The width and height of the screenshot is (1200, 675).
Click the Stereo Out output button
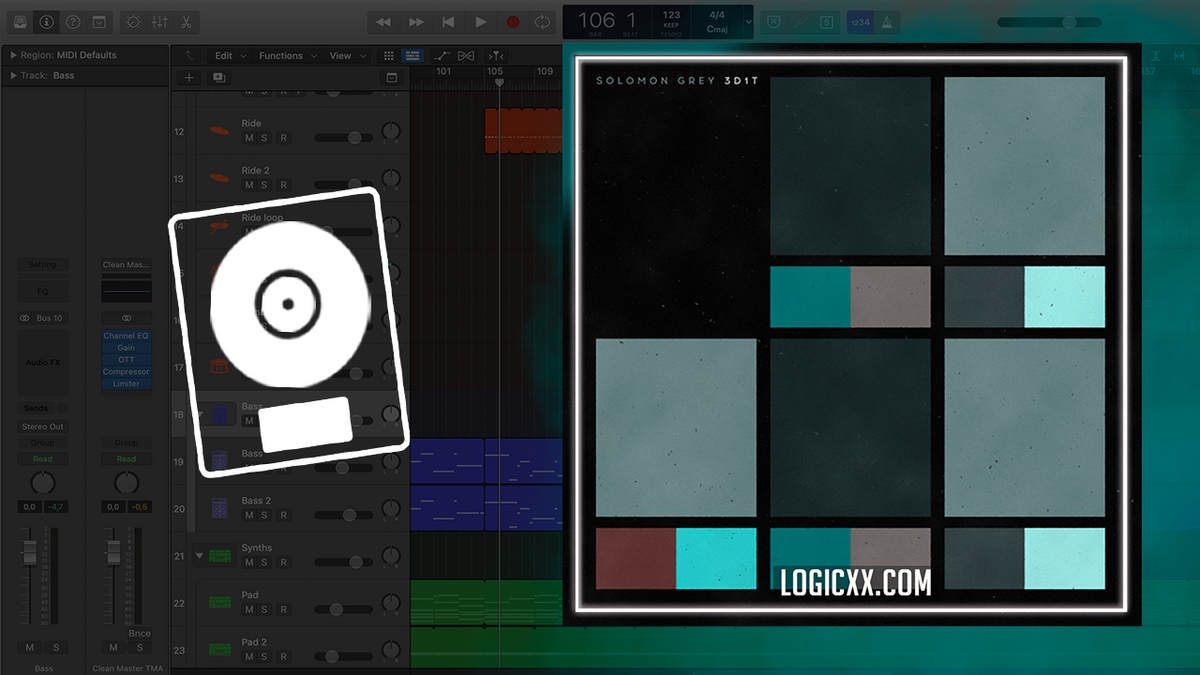pos(42,425)
